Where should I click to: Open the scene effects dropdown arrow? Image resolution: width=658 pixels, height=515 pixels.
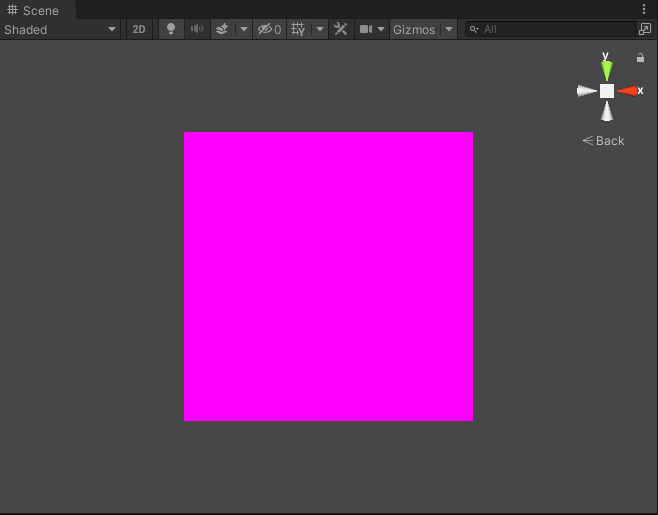pos(244,29)
